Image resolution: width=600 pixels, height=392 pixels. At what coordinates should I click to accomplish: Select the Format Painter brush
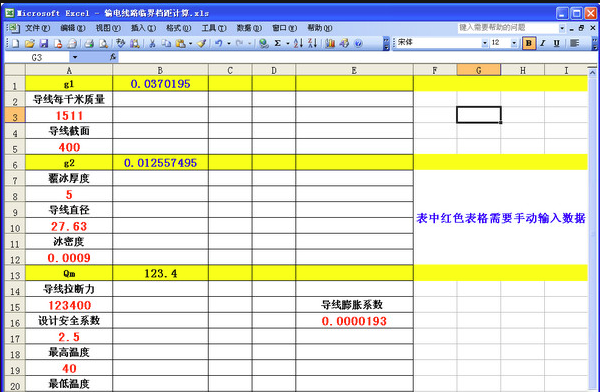pyautogui.click(x=202, y=43)
